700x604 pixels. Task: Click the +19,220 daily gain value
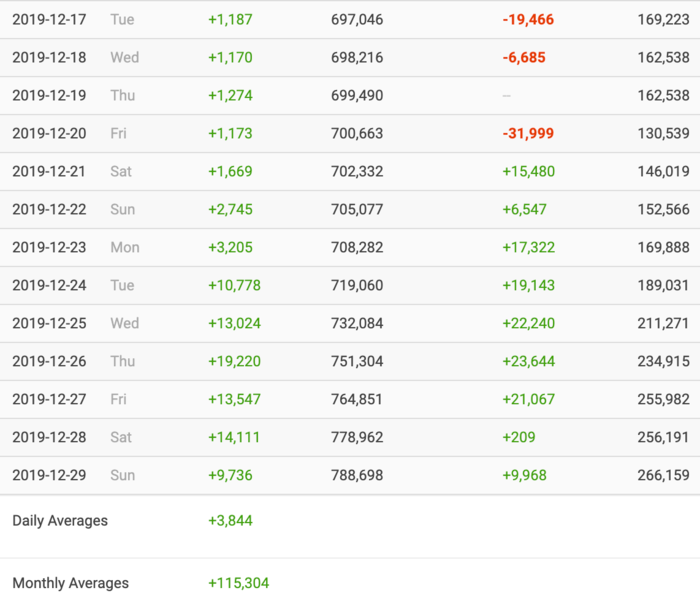[234, 362]
